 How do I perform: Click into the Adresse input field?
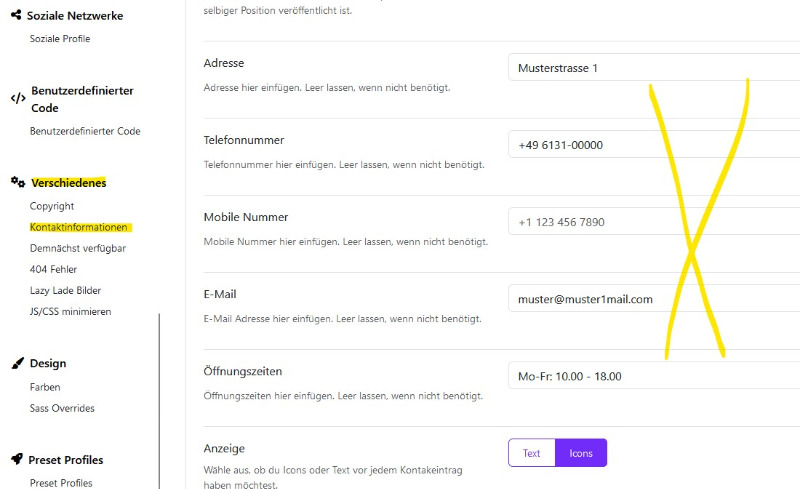point(654,67)
